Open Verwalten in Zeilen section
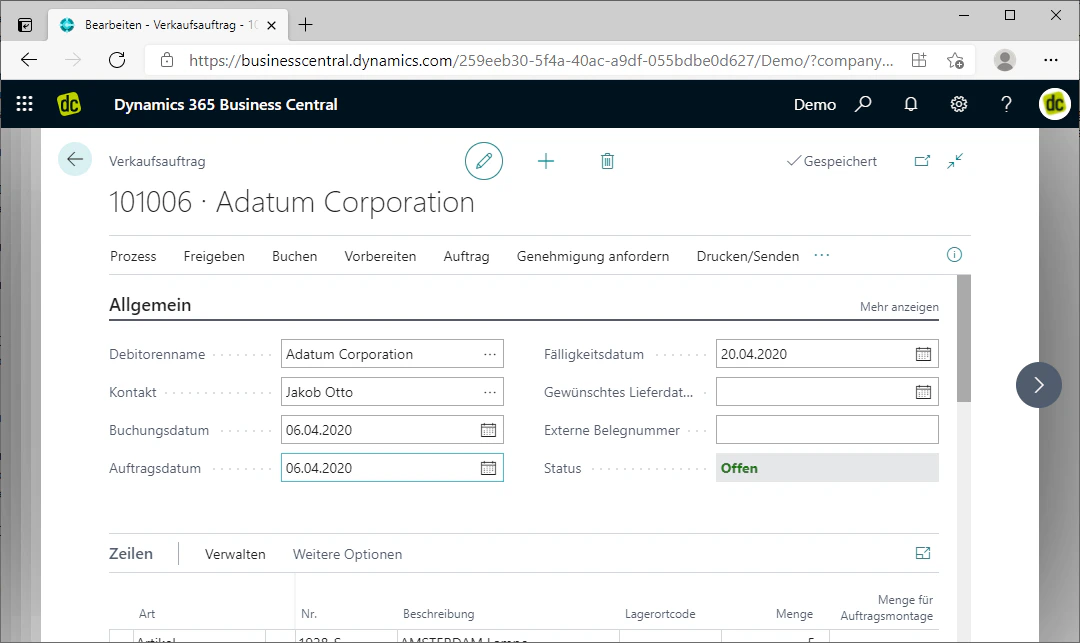The width and height of the screenshot is (1080, 643). click(x=235, y=554)
